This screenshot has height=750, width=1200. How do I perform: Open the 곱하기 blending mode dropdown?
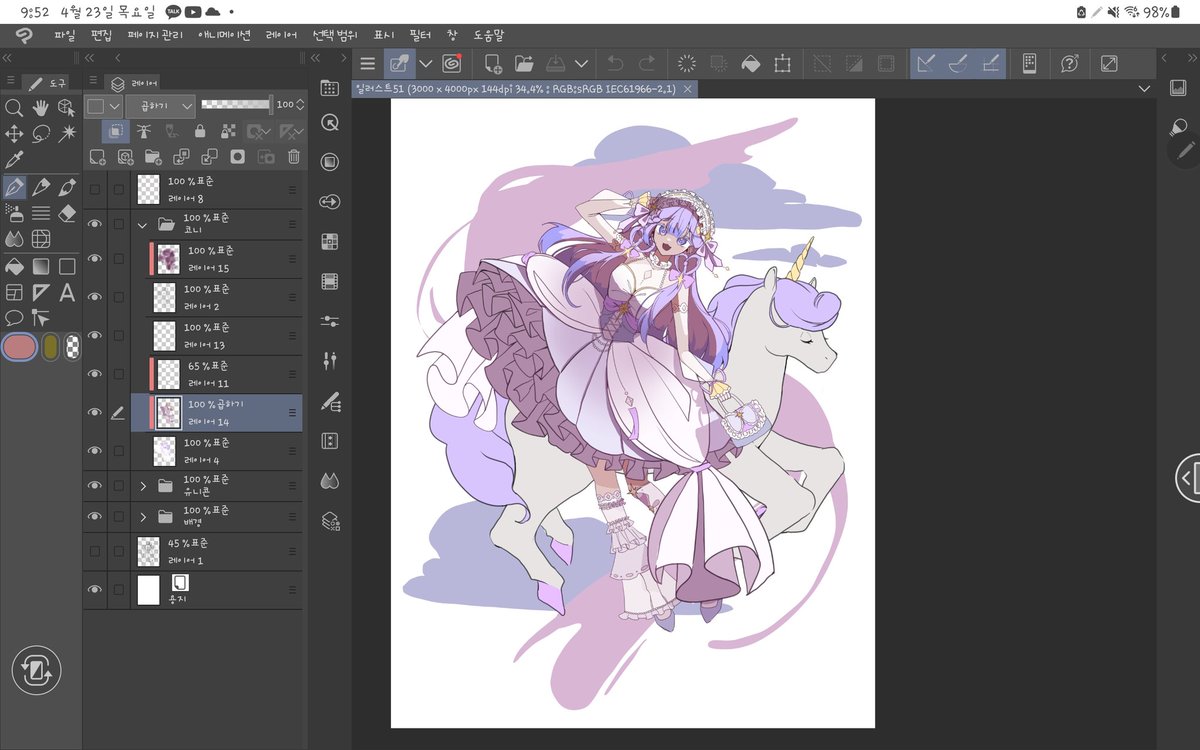click(x=160, y=105)
